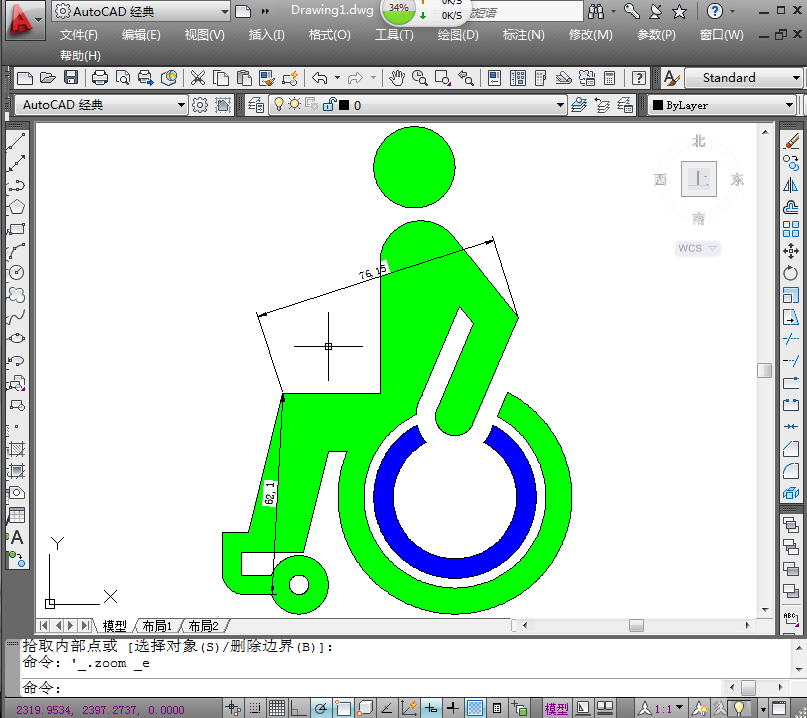The height and width of the screenshot is (718, 807).
Task: Open the 绘图(D) menu
Action: click(458, 35)
